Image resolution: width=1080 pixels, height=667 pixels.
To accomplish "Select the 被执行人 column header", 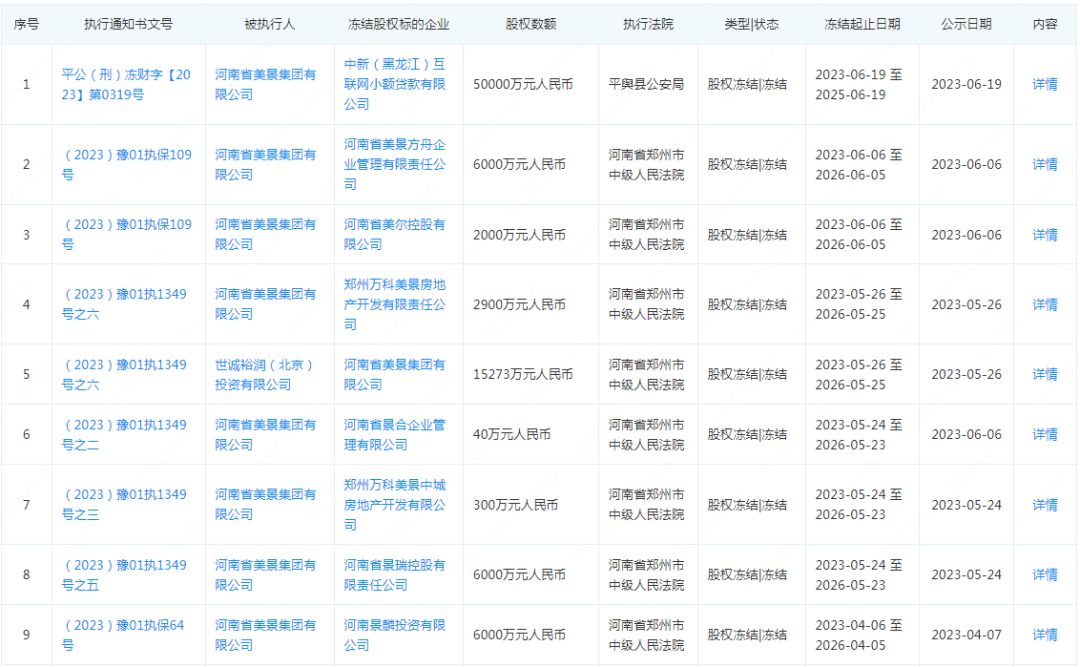I will 269,24.
